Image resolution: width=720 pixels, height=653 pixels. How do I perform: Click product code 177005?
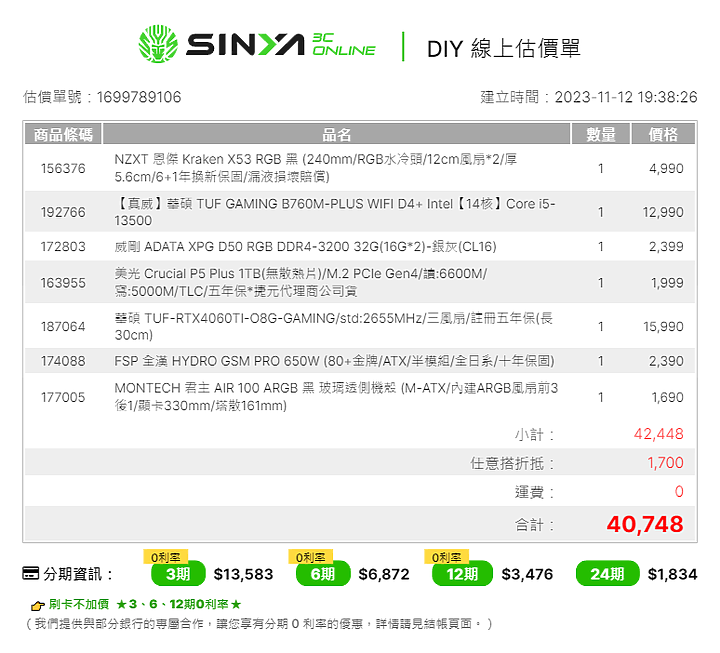click(63, 397)
